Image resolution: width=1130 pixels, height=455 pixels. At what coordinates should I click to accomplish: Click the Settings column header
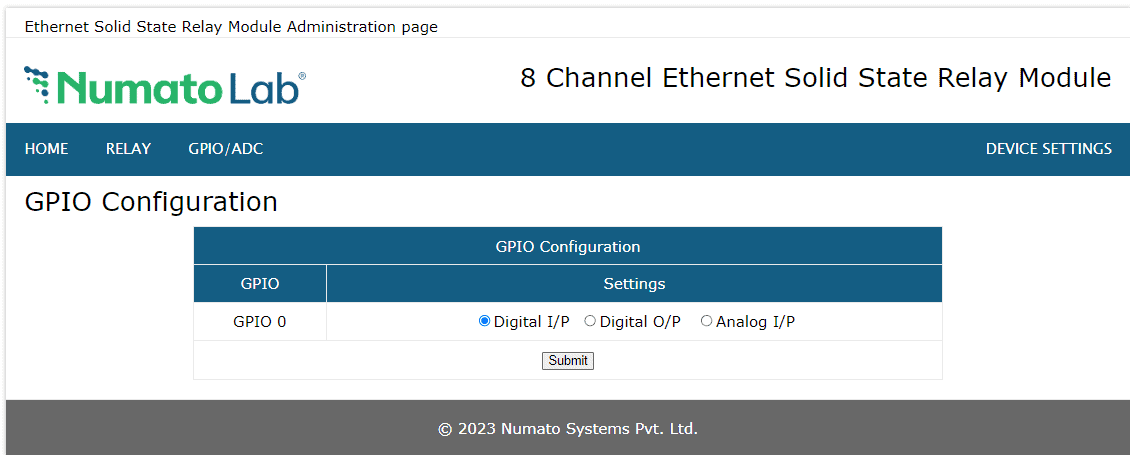(x=634, y=284)
